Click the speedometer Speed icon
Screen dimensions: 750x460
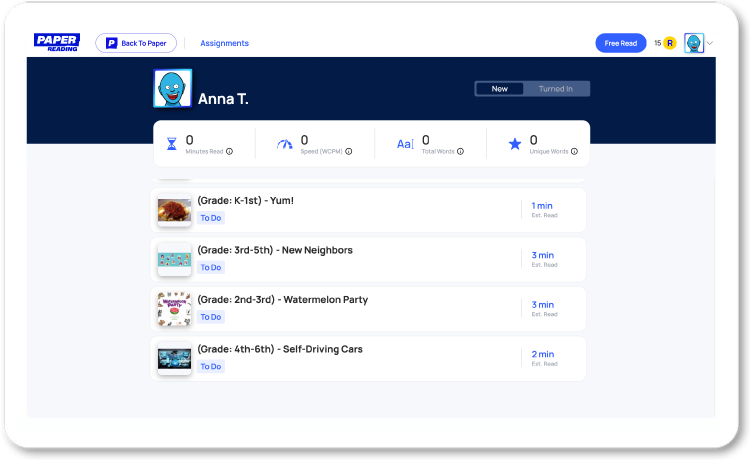(285, 144)
